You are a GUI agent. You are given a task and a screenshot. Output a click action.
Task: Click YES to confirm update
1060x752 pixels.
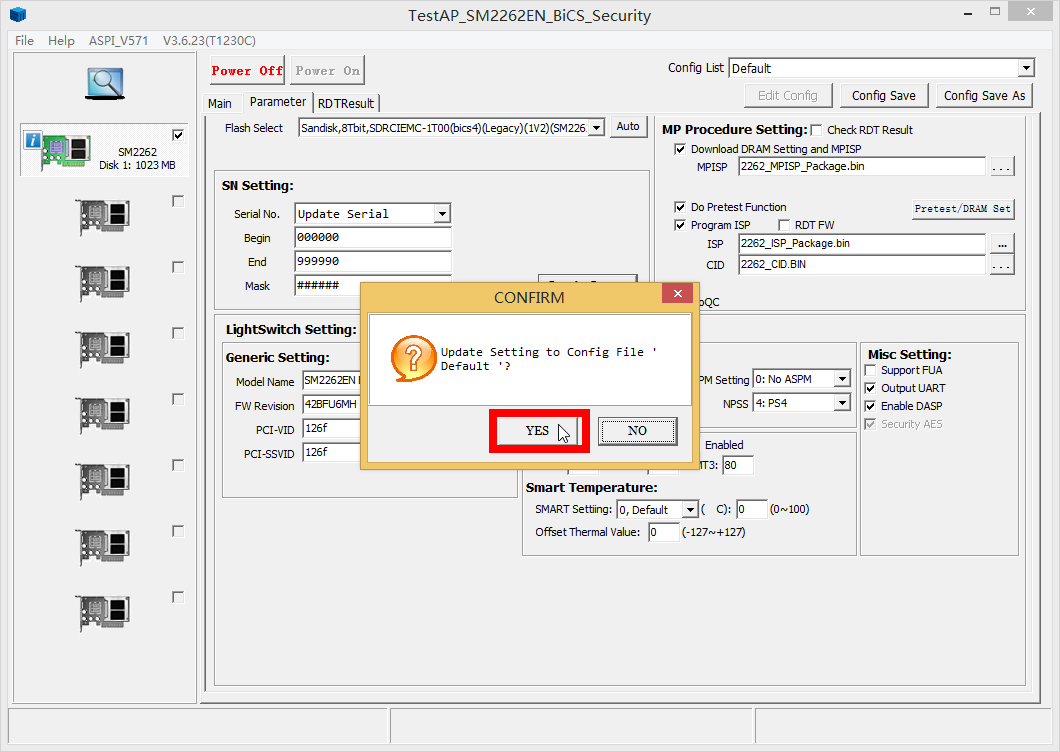tap(538, 431)
